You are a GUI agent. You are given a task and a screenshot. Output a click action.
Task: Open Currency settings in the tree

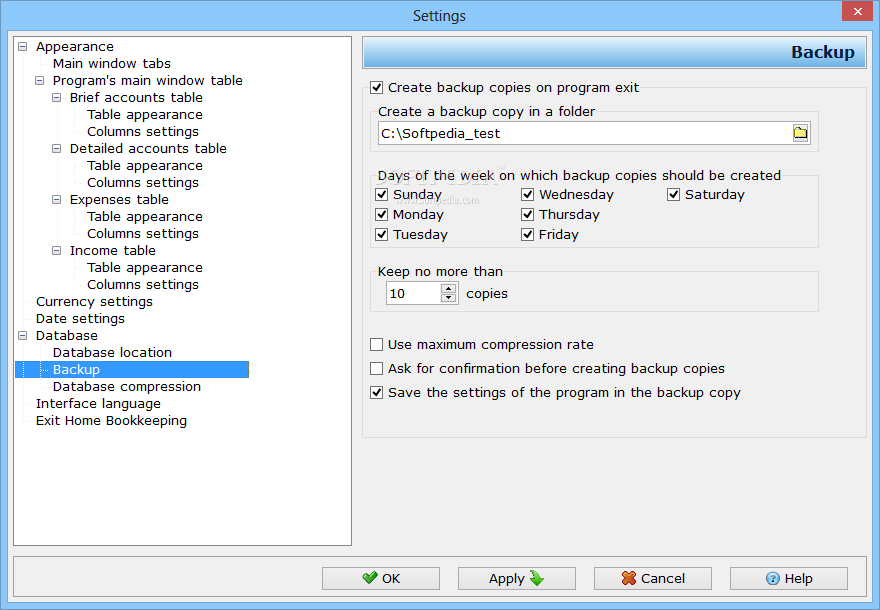[94, 301]
